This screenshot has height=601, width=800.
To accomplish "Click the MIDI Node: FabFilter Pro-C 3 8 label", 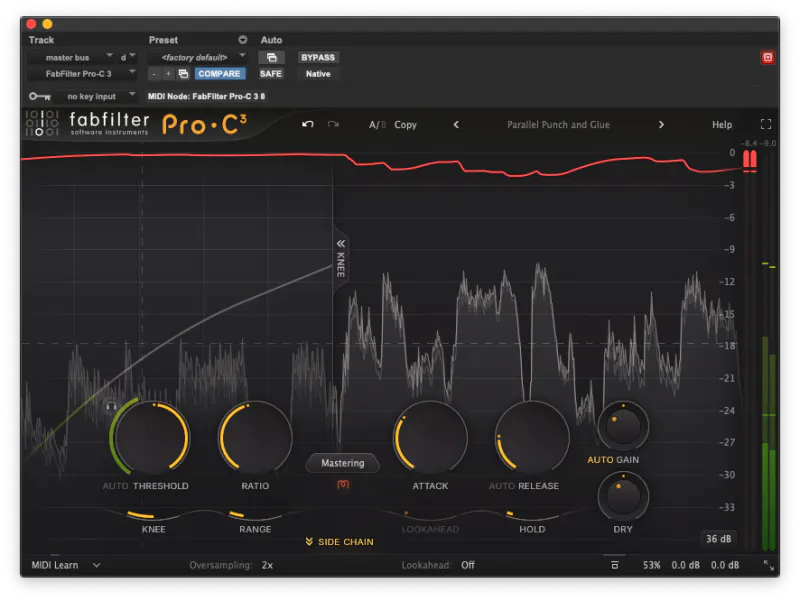I will coord(206,96).
